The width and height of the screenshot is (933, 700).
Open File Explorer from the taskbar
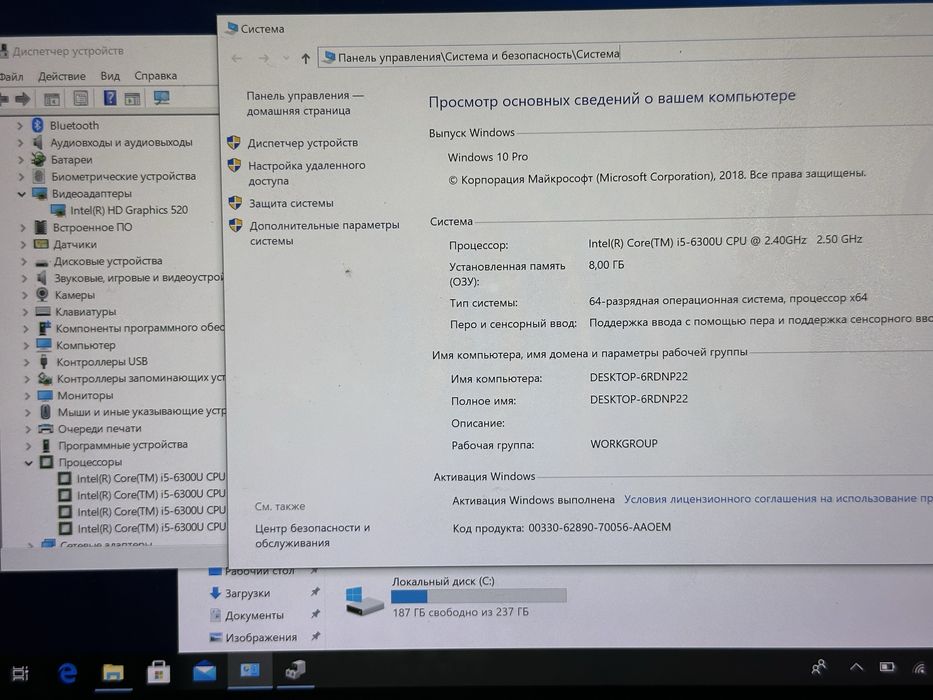(x=112, y=673)
